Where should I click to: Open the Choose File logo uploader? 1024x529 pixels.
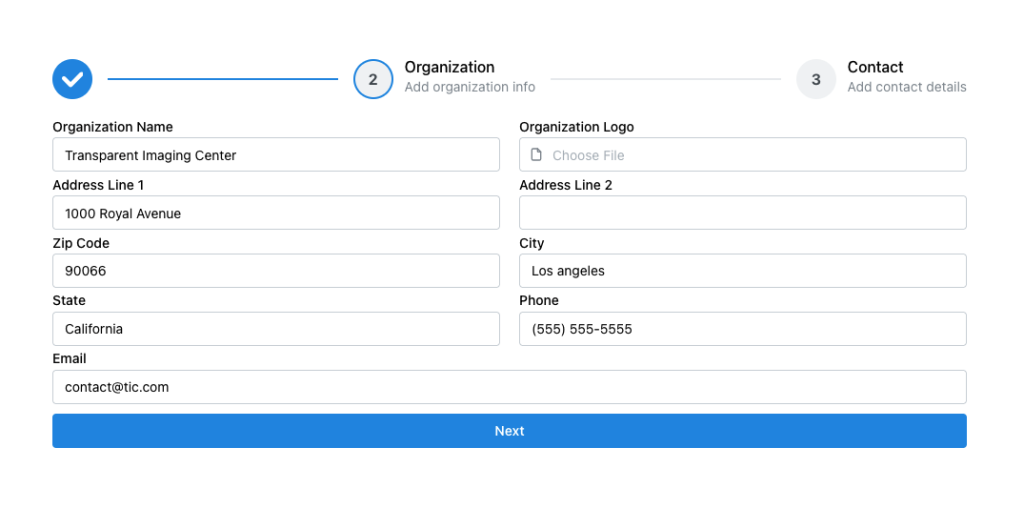click(x=742, y=155)
